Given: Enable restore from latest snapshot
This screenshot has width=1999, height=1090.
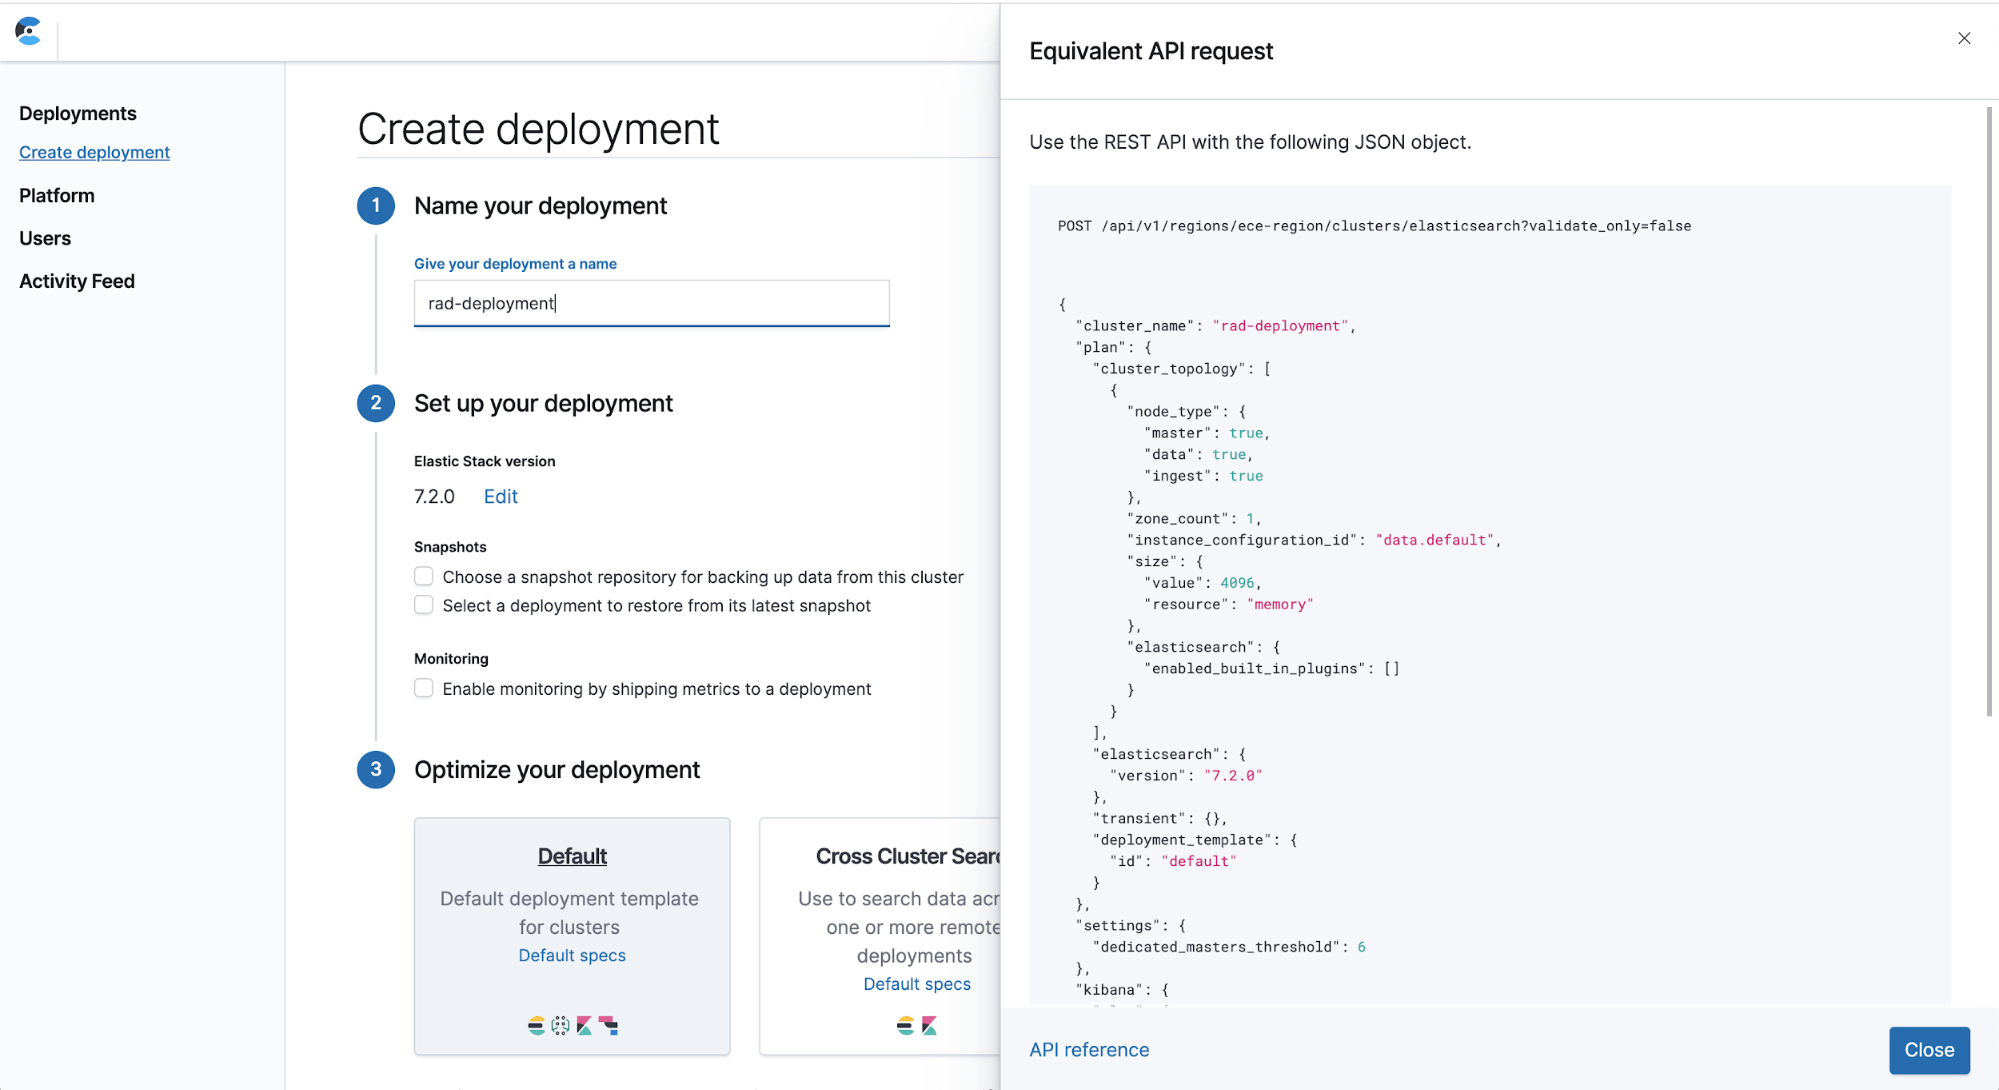Looking at the screenshot, I should pyautogui.click(x=423, y=605).
